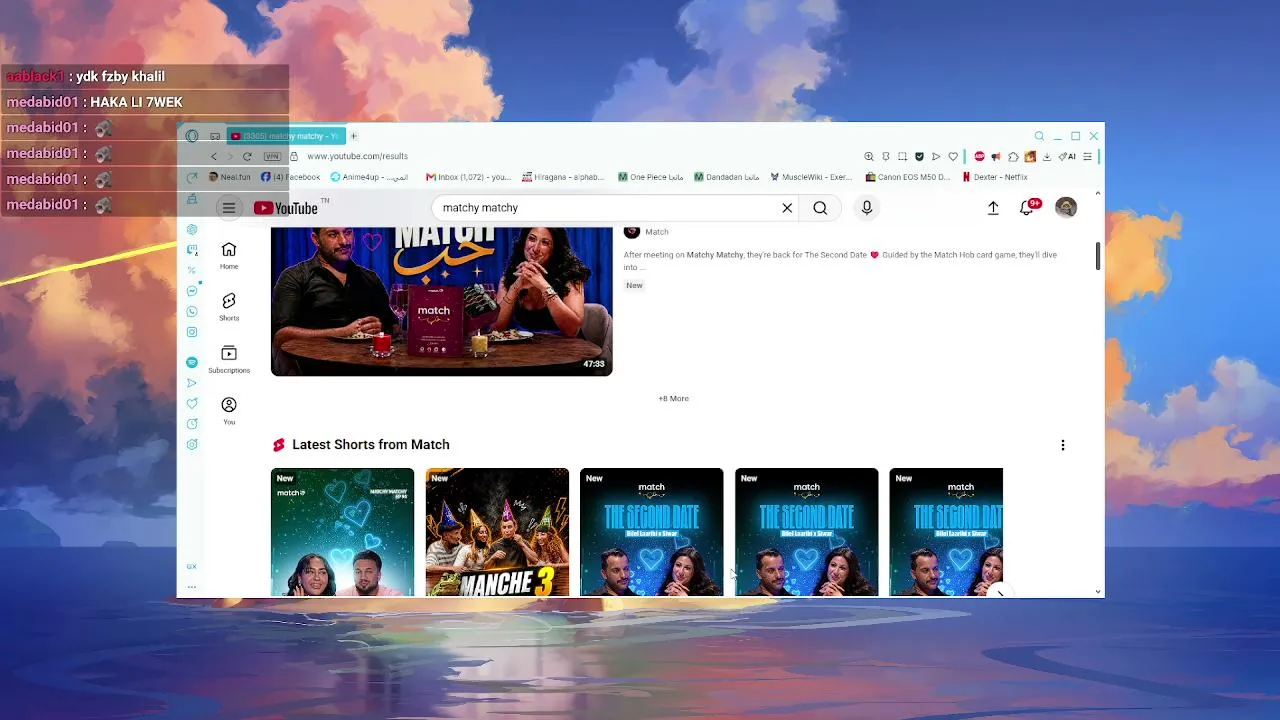Expand the '+8 More' results link

tap(673, 398)
